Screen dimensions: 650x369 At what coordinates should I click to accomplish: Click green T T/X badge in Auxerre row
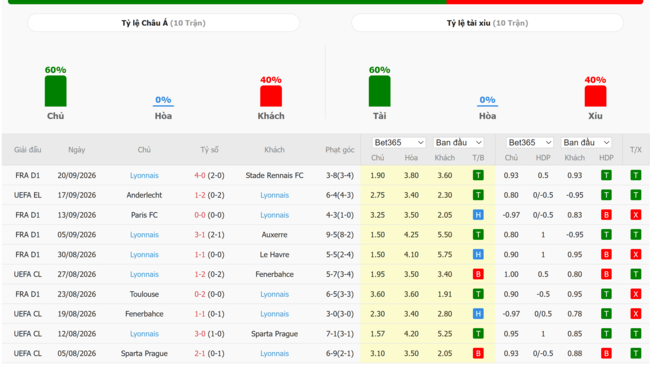click(x=635, y=235)
